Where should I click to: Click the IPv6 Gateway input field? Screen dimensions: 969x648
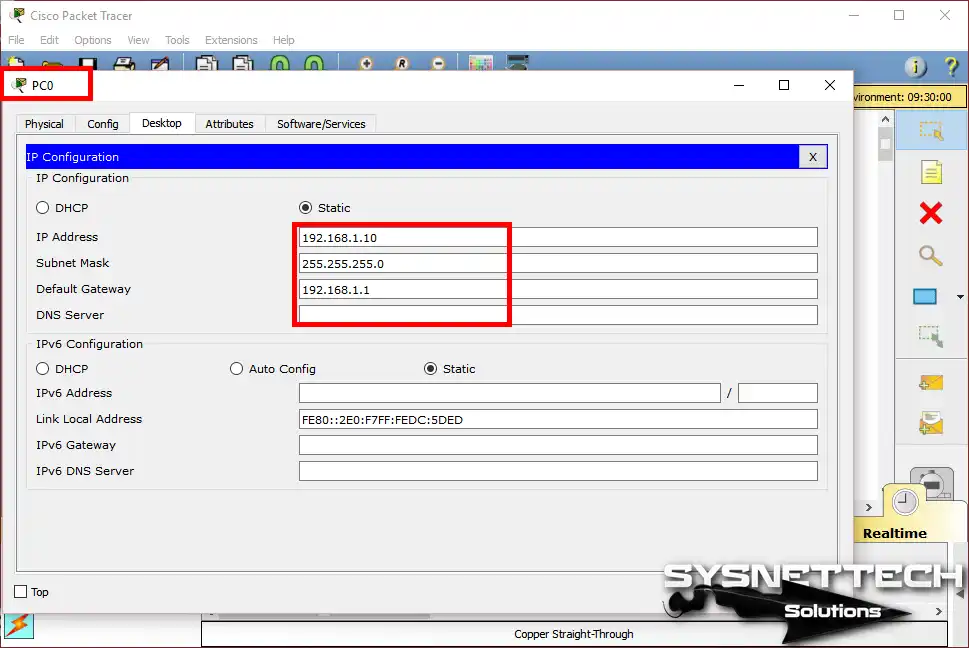(558, 445)
